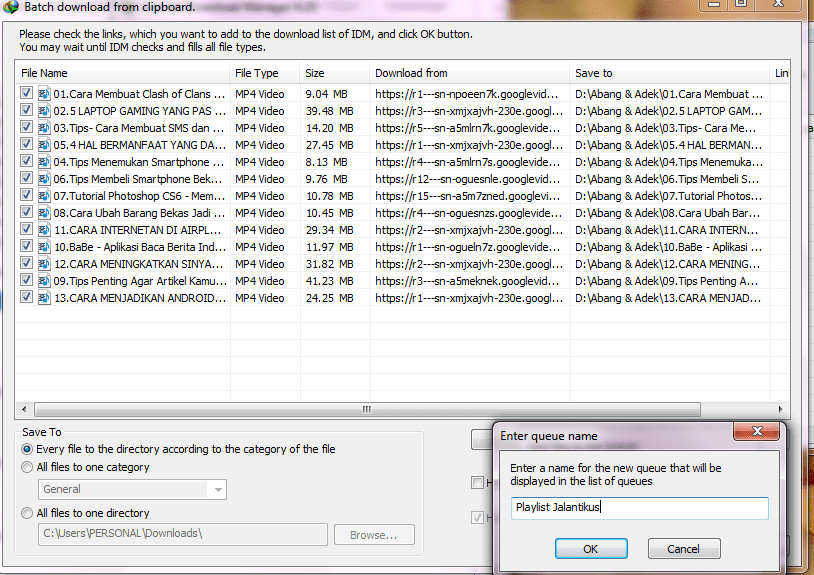The image size is (814, 575).
Task: Click the file icon for 06.Tips Membeli Smartphone
Action: coord(44,179)
